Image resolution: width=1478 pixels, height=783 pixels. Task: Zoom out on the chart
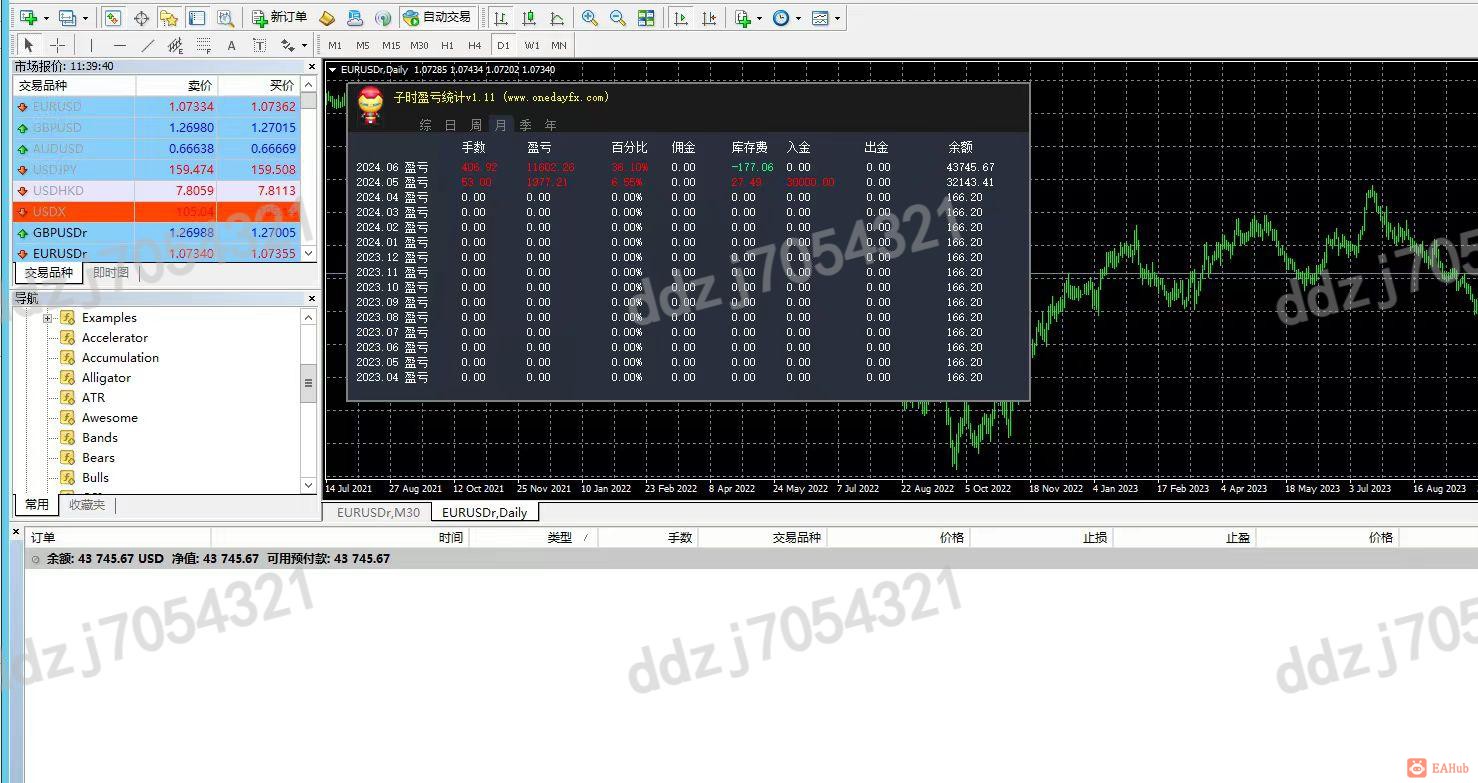pos(618,18)
